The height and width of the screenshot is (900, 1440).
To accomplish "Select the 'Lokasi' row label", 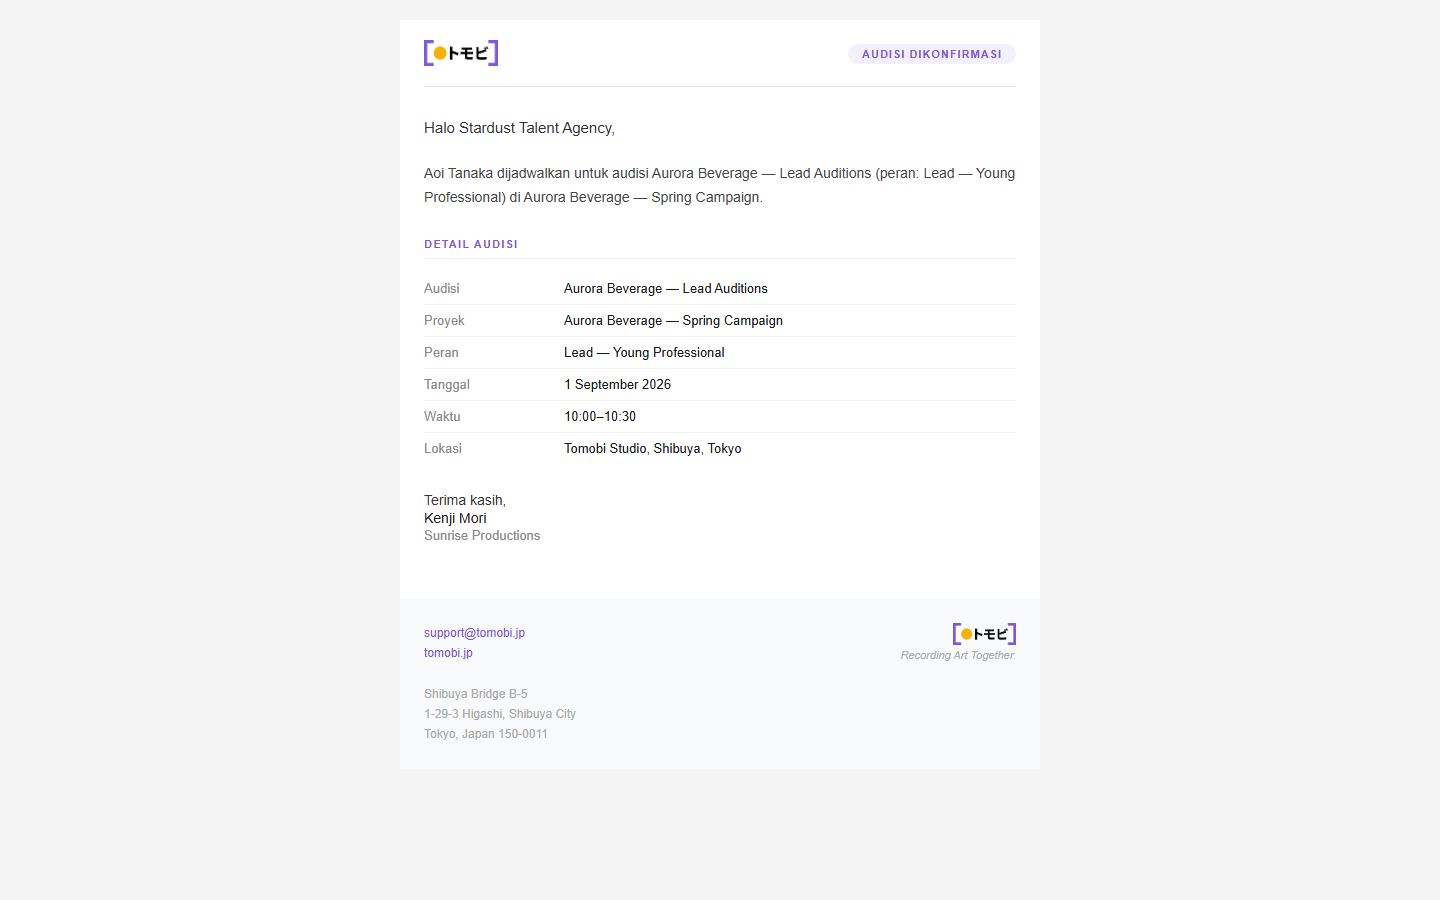I will pos(443,448).
